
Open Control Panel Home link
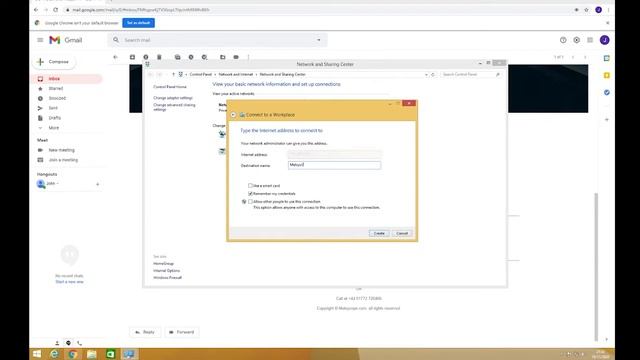click(x=170, y=87)
